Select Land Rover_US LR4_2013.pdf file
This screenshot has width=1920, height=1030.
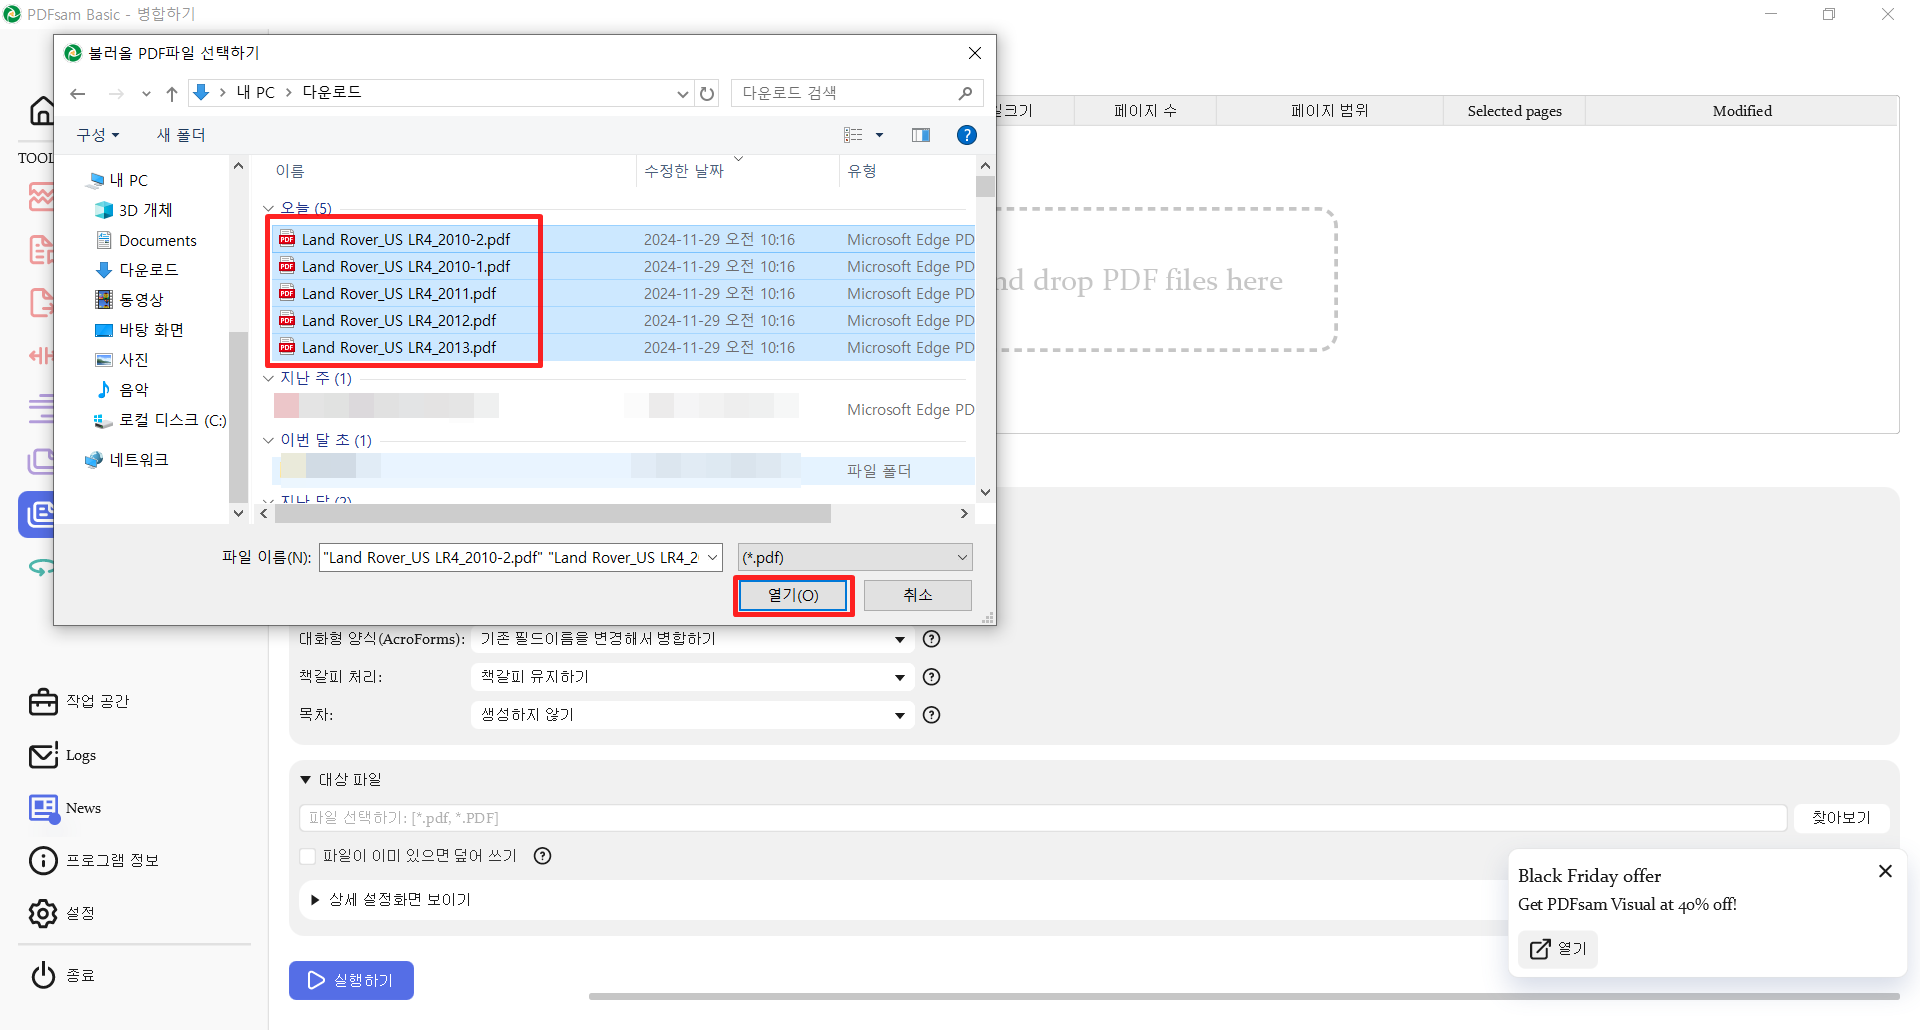click(399, 348)
